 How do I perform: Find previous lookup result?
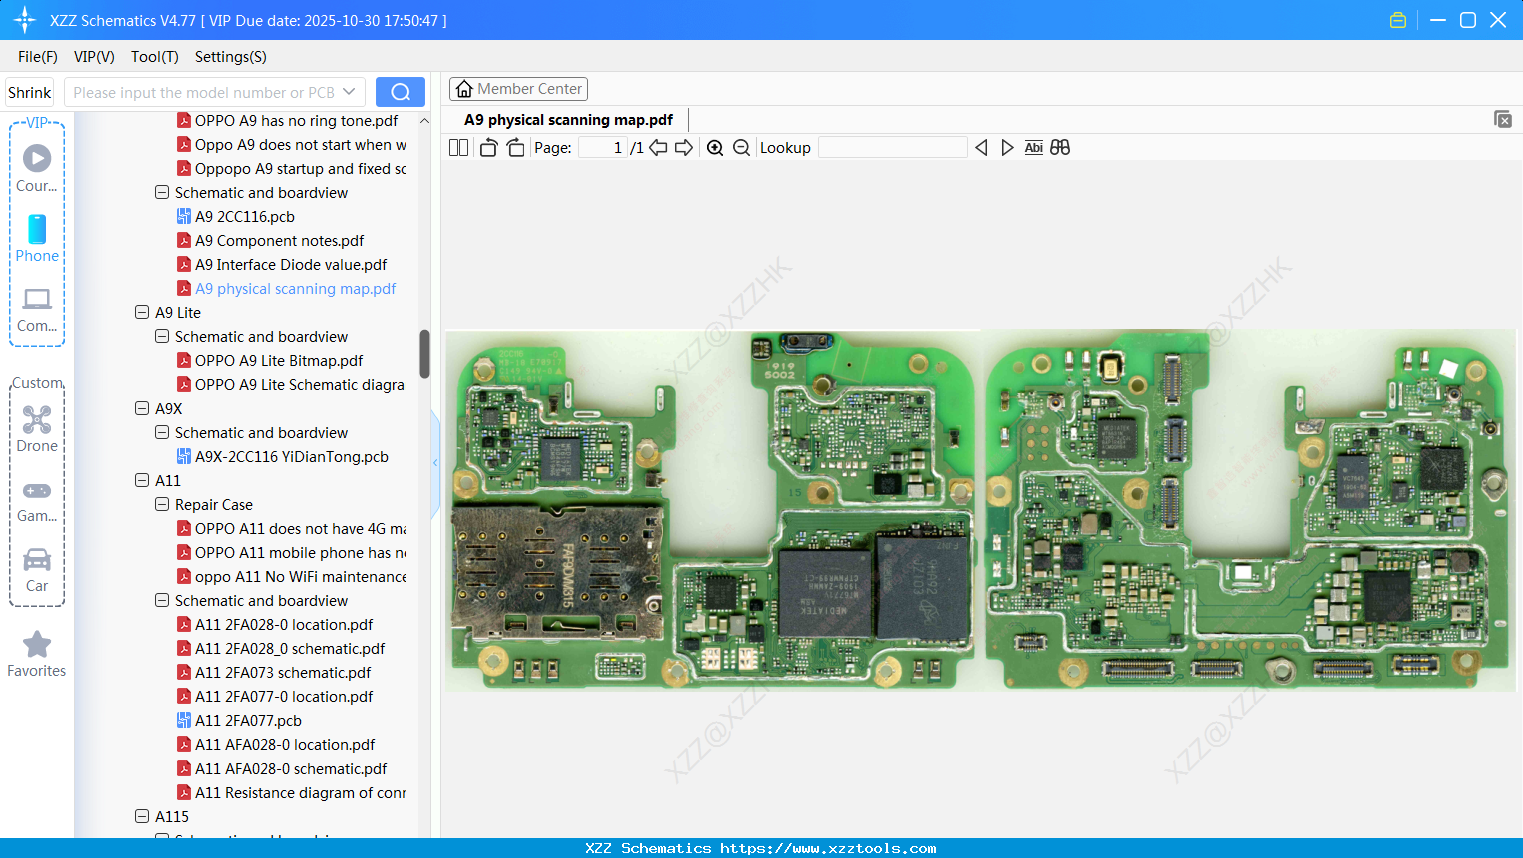pyautogui.click(x=981, y=148)
